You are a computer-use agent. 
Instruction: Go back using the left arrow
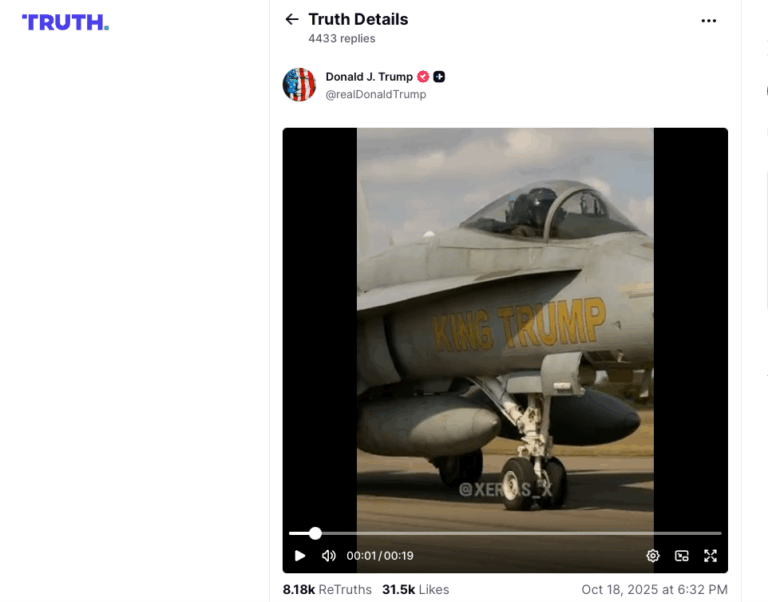(x=292, y=19)
